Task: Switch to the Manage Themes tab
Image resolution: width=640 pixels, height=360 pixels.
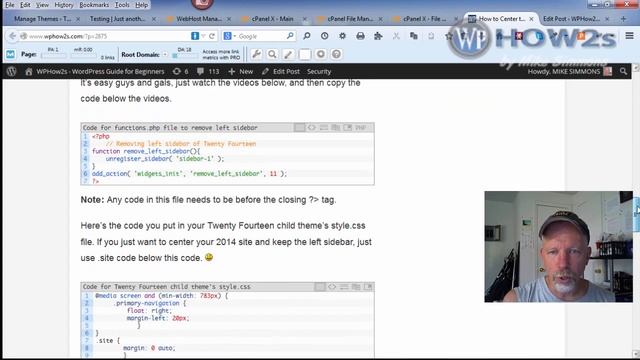Action: point(42,19)
